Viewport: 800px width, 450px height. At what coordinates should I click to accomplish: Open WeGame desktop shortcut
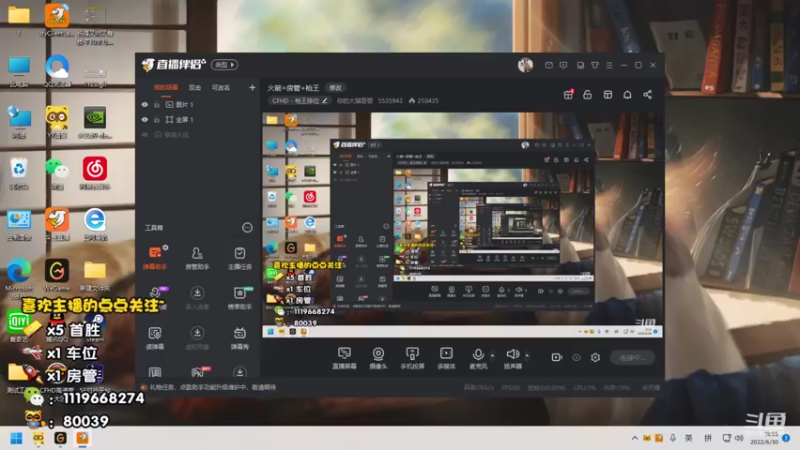57,275
